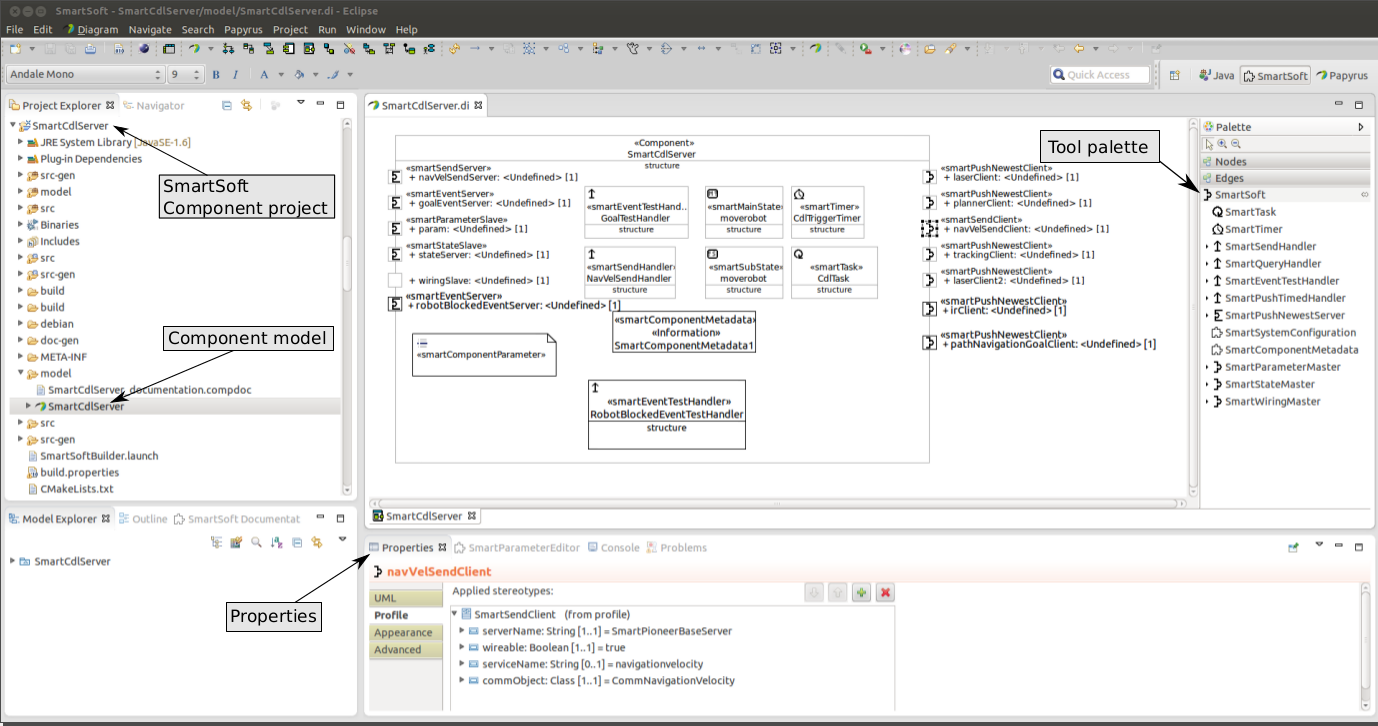Expand the debian folder

pyautogui.click(x=20, y=324)
